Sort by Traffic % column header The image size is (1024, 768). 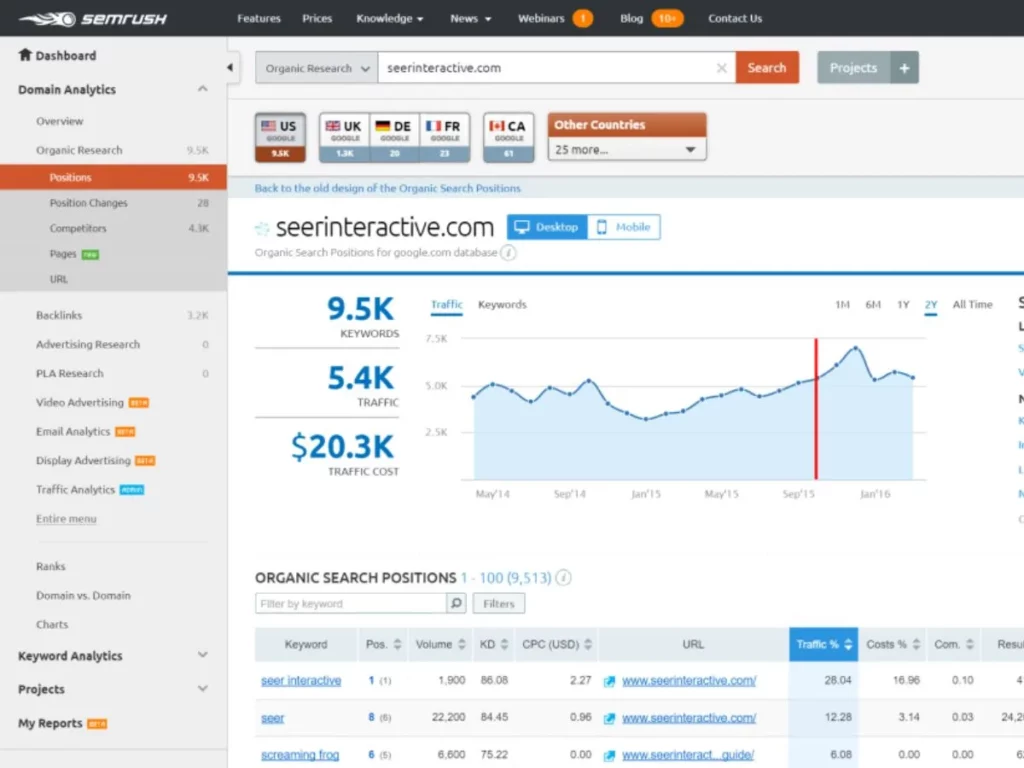click(x=823, y=645)
